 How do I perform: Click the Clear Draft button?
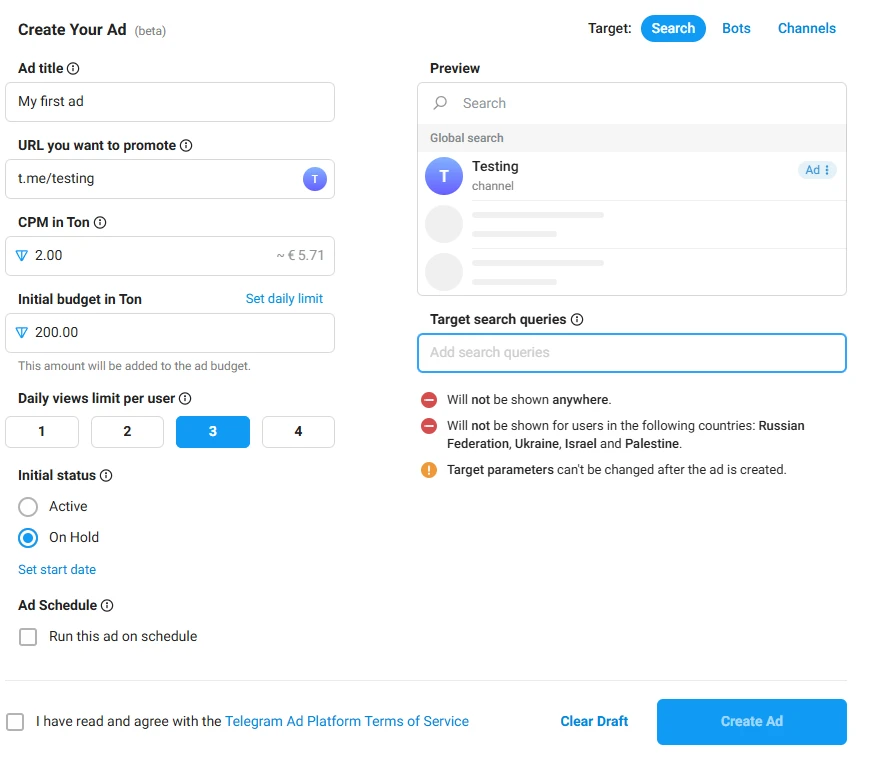594,722
